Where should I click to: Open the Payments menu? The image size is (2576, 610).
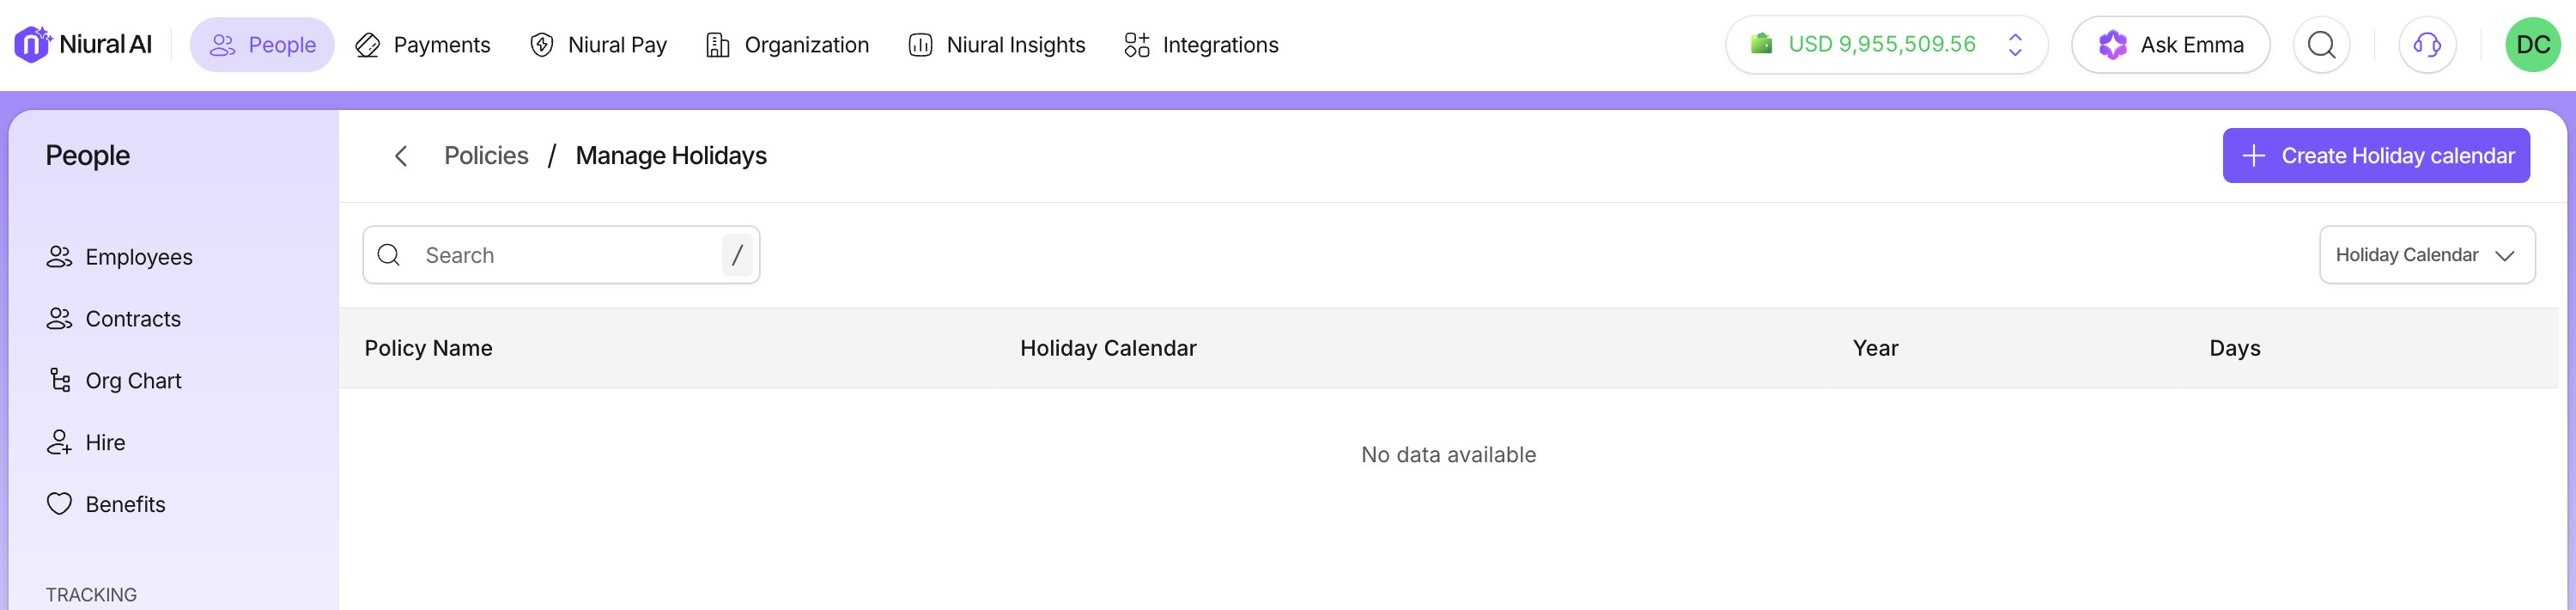(x=423, y=45)
